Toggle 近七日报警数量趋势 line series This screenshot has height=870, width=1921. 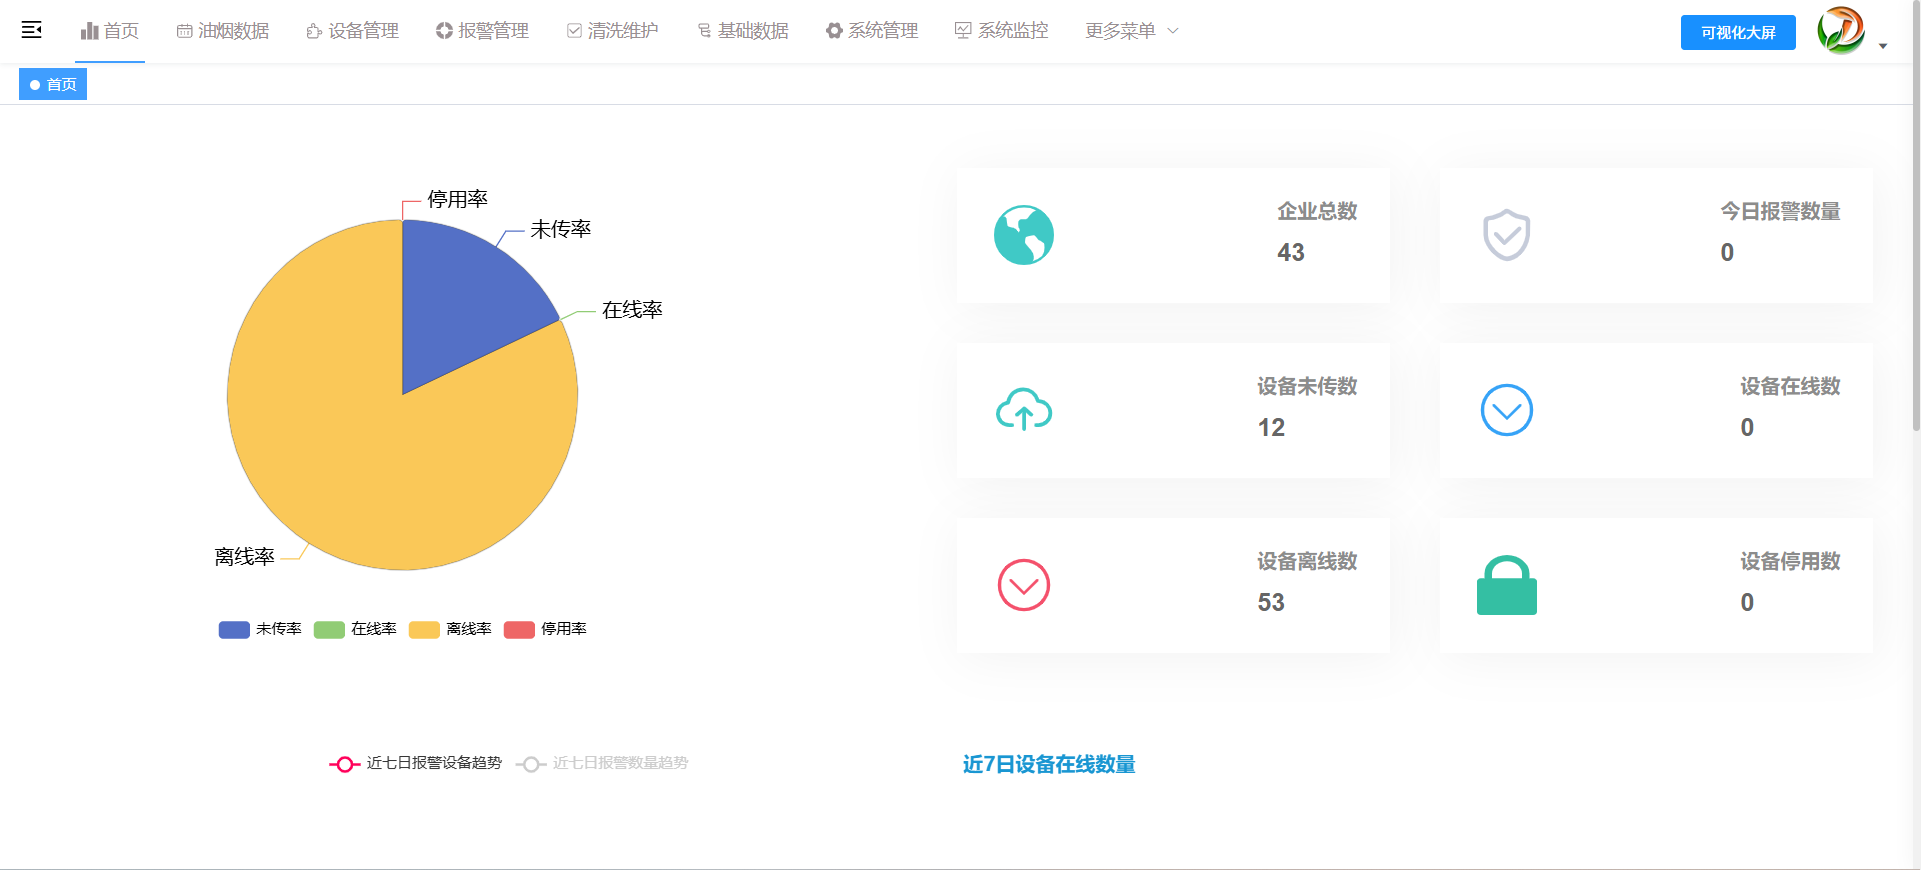pyautogui.click(x=603, y=763)
